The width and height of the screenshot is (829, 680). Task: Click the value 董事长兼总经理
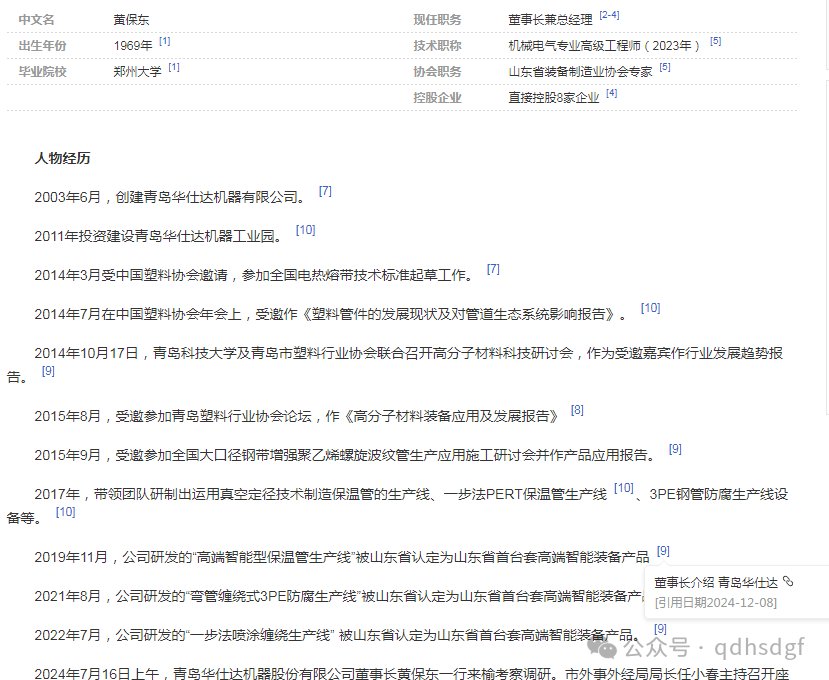point(550,20)
